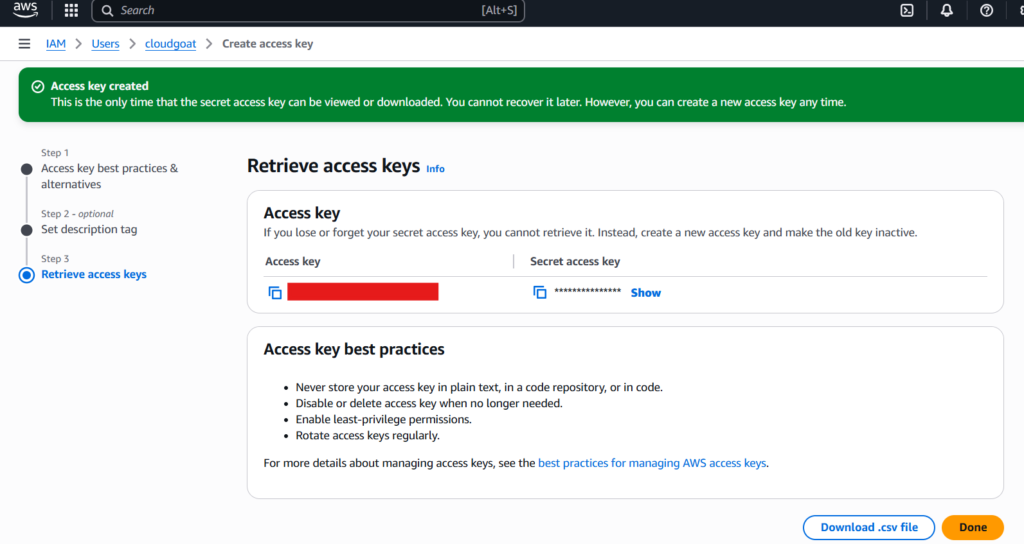
Task: Click 'Access key best practices' heading
Action: 353,349
